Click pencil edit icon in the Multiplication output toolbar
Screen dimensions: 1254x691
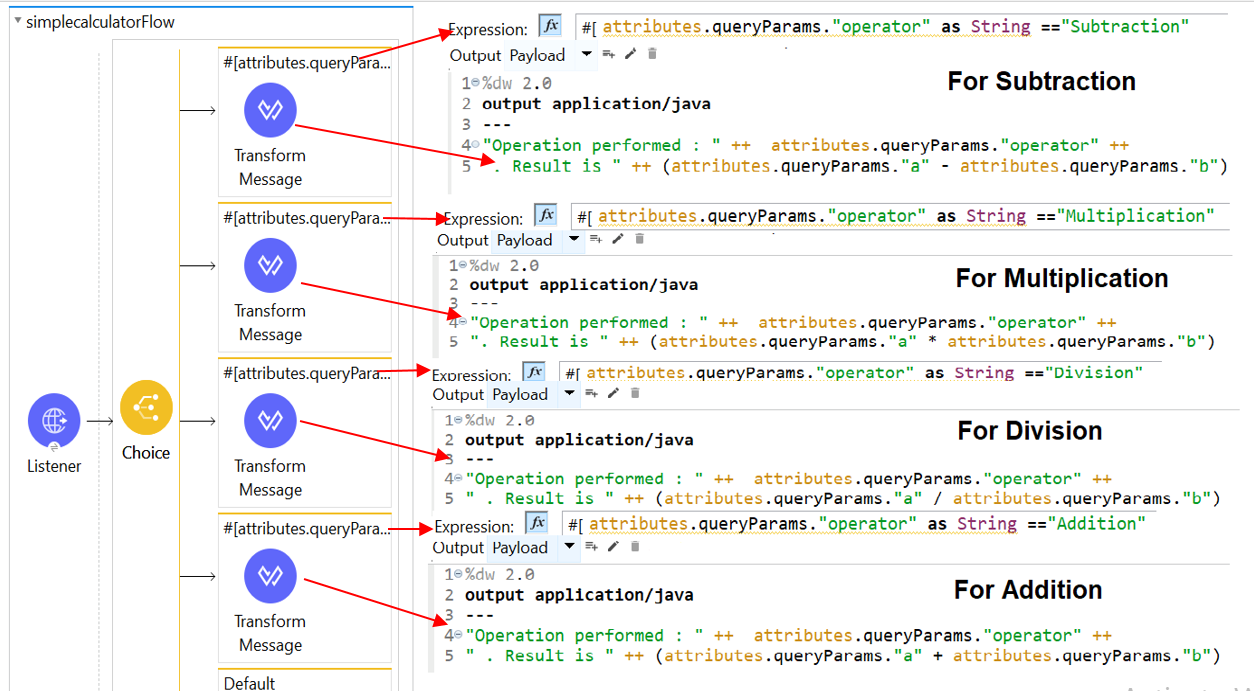pos(617,239)
